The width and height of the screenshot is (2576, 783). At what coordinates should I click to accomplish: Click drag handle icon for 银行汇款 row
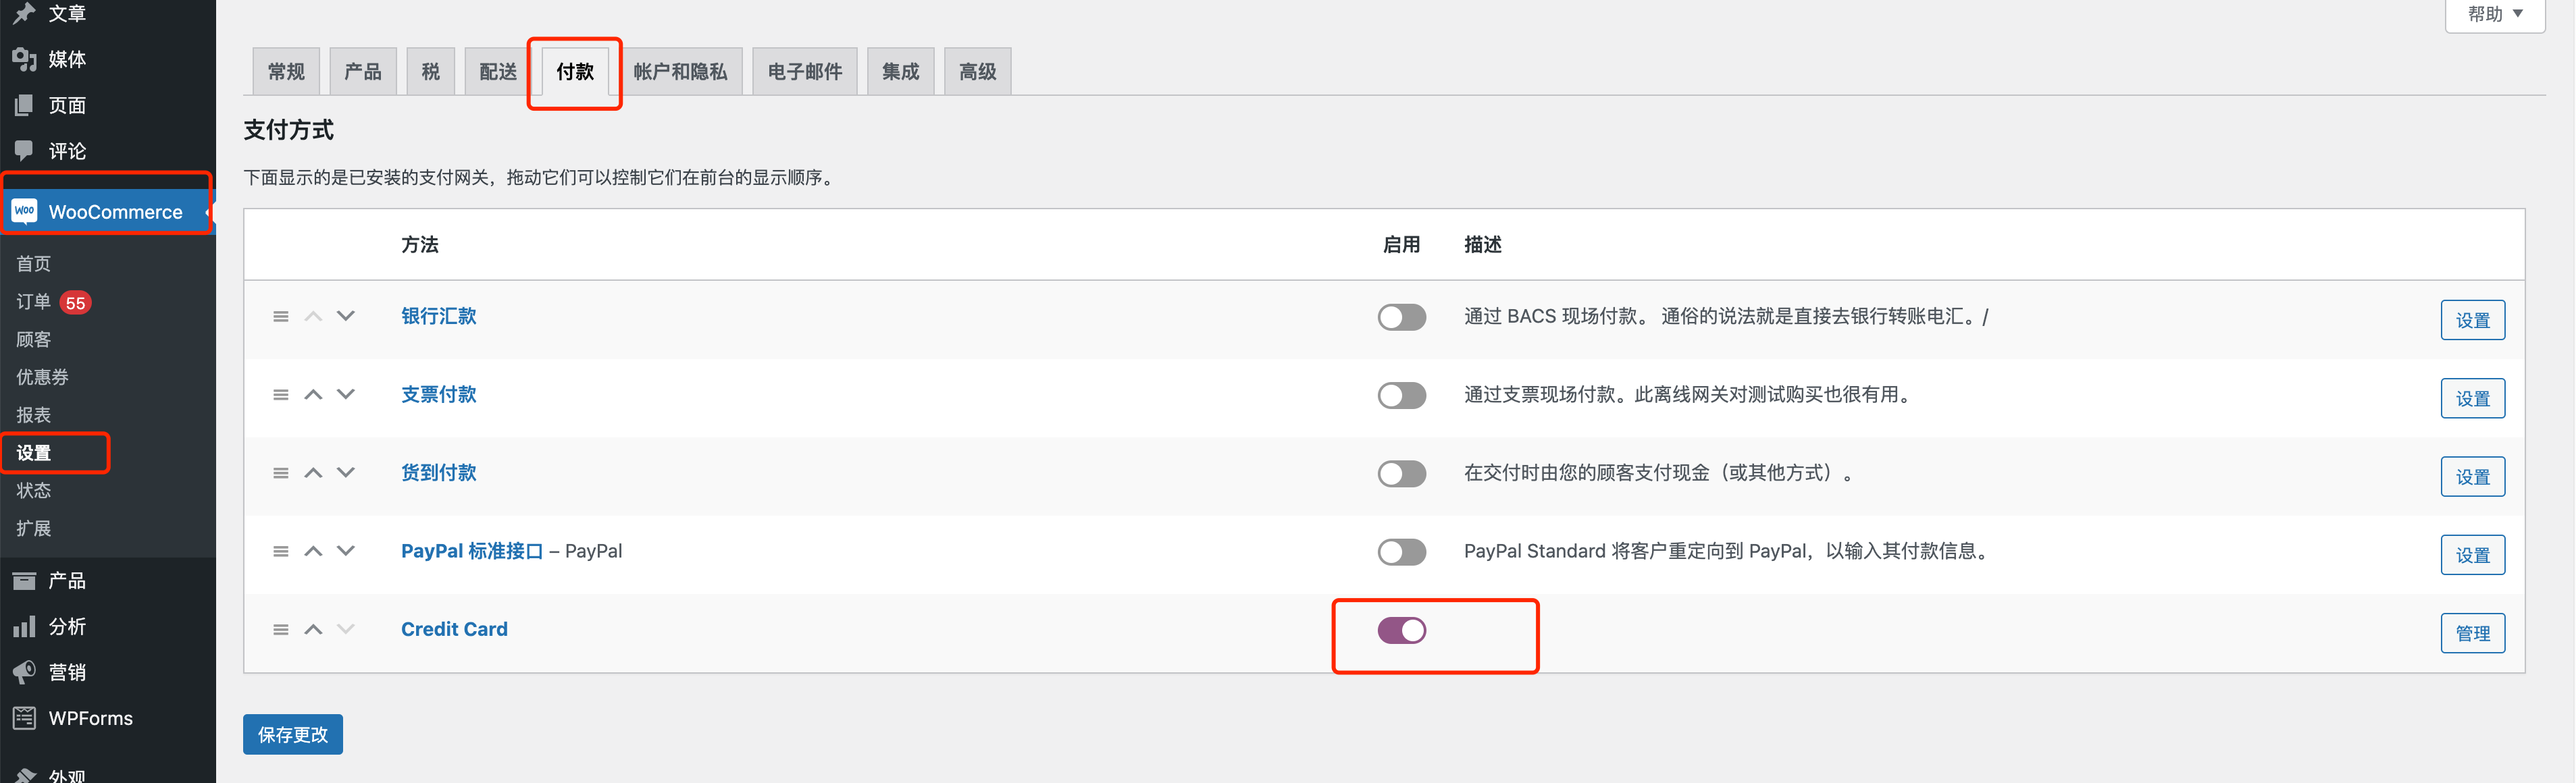point(281,317)
